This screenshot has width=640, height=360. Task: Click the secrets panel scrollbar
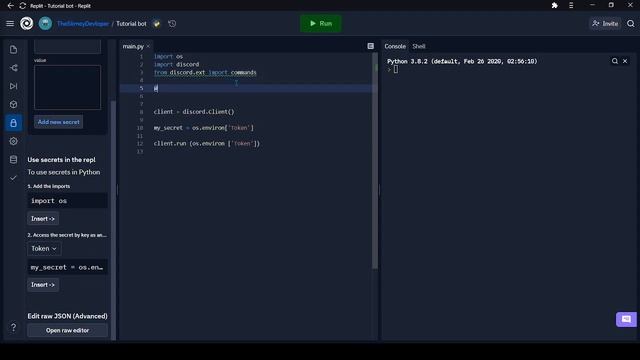pos(113,220)
